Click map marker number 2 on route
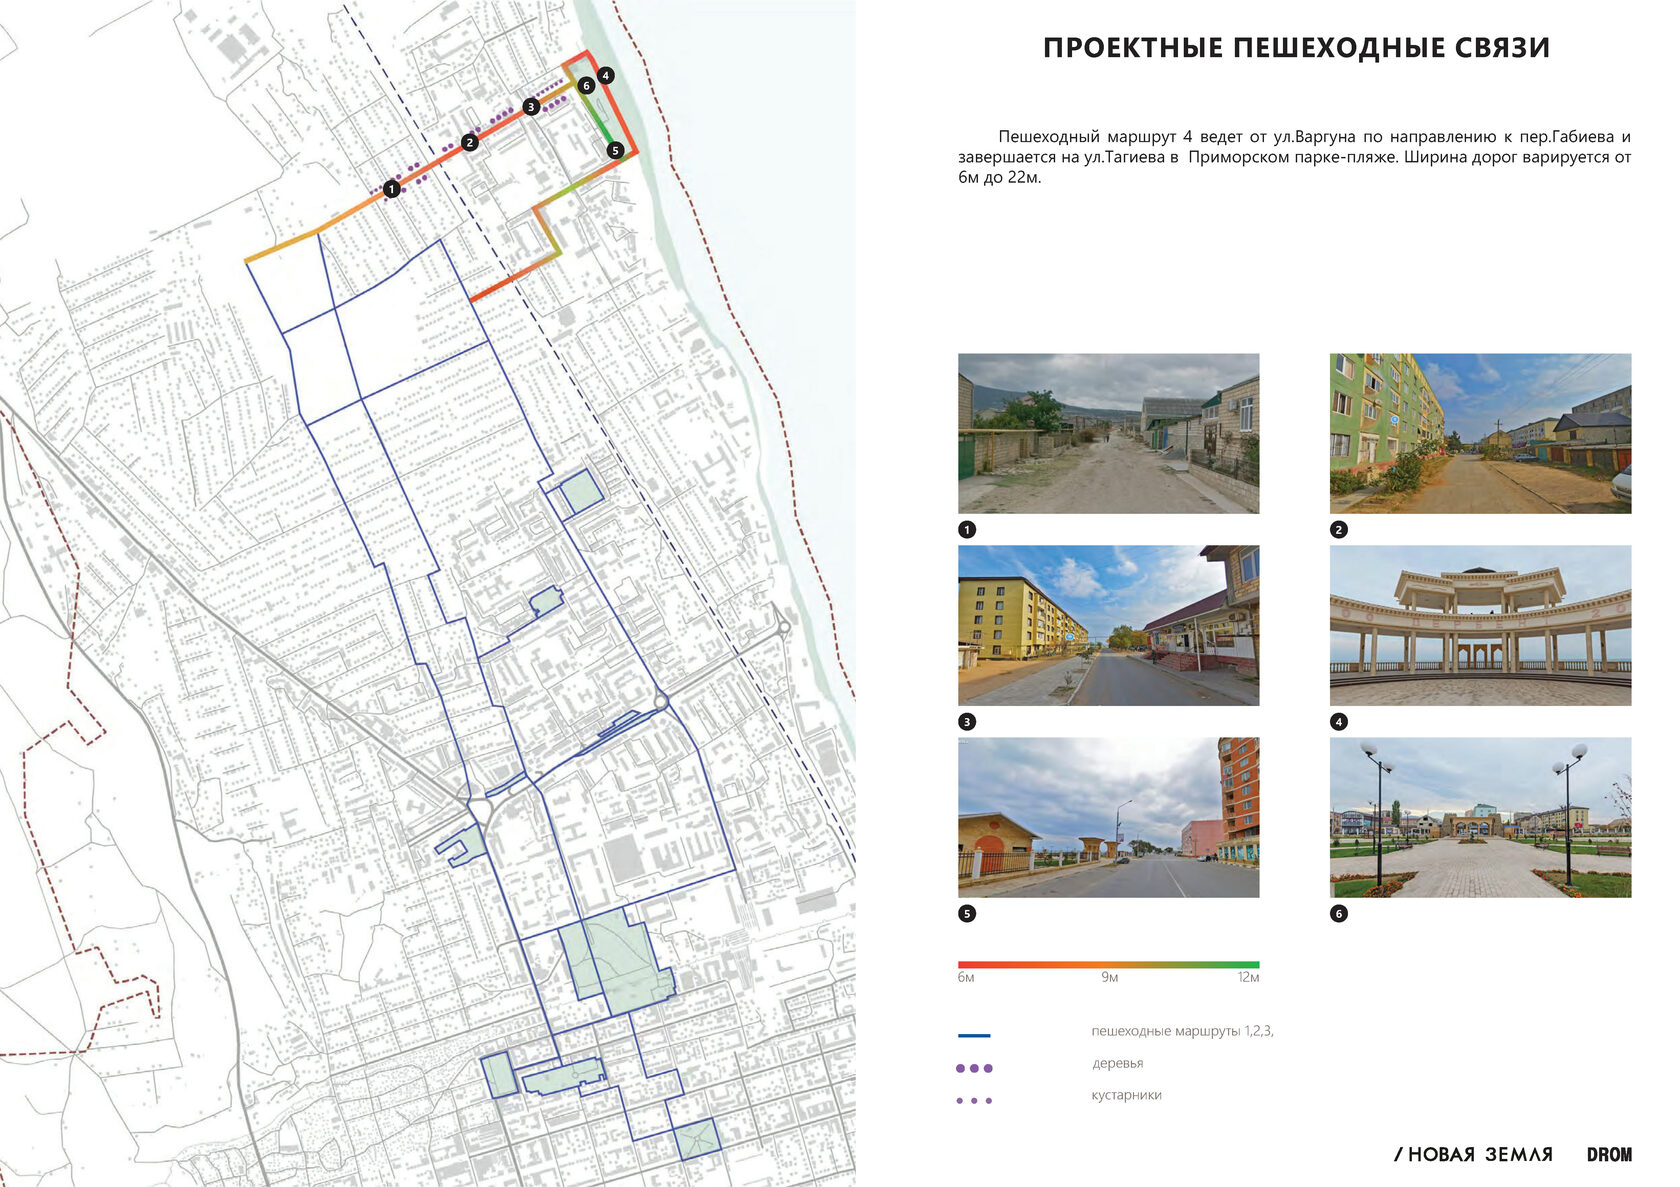Screen dimensions: 1680x1187 tap(470, 143)
